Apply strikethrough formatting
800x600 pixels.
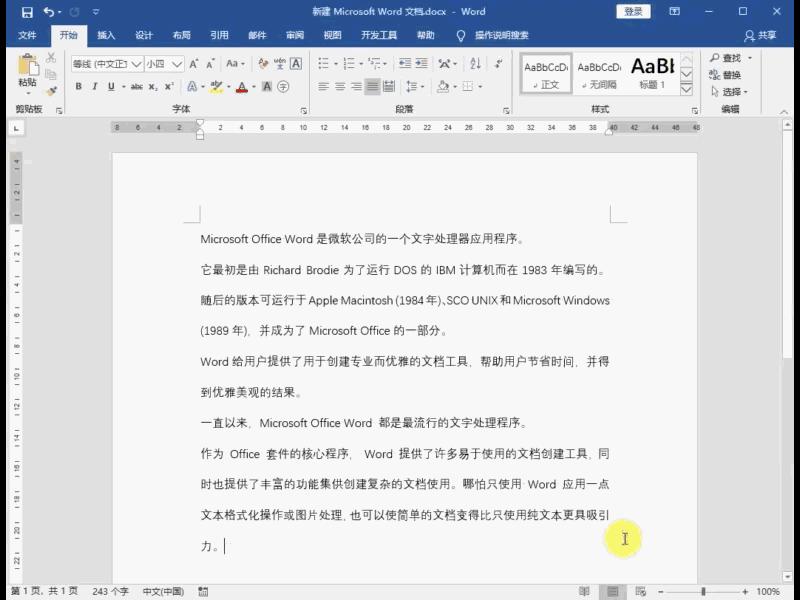point(136,85)
